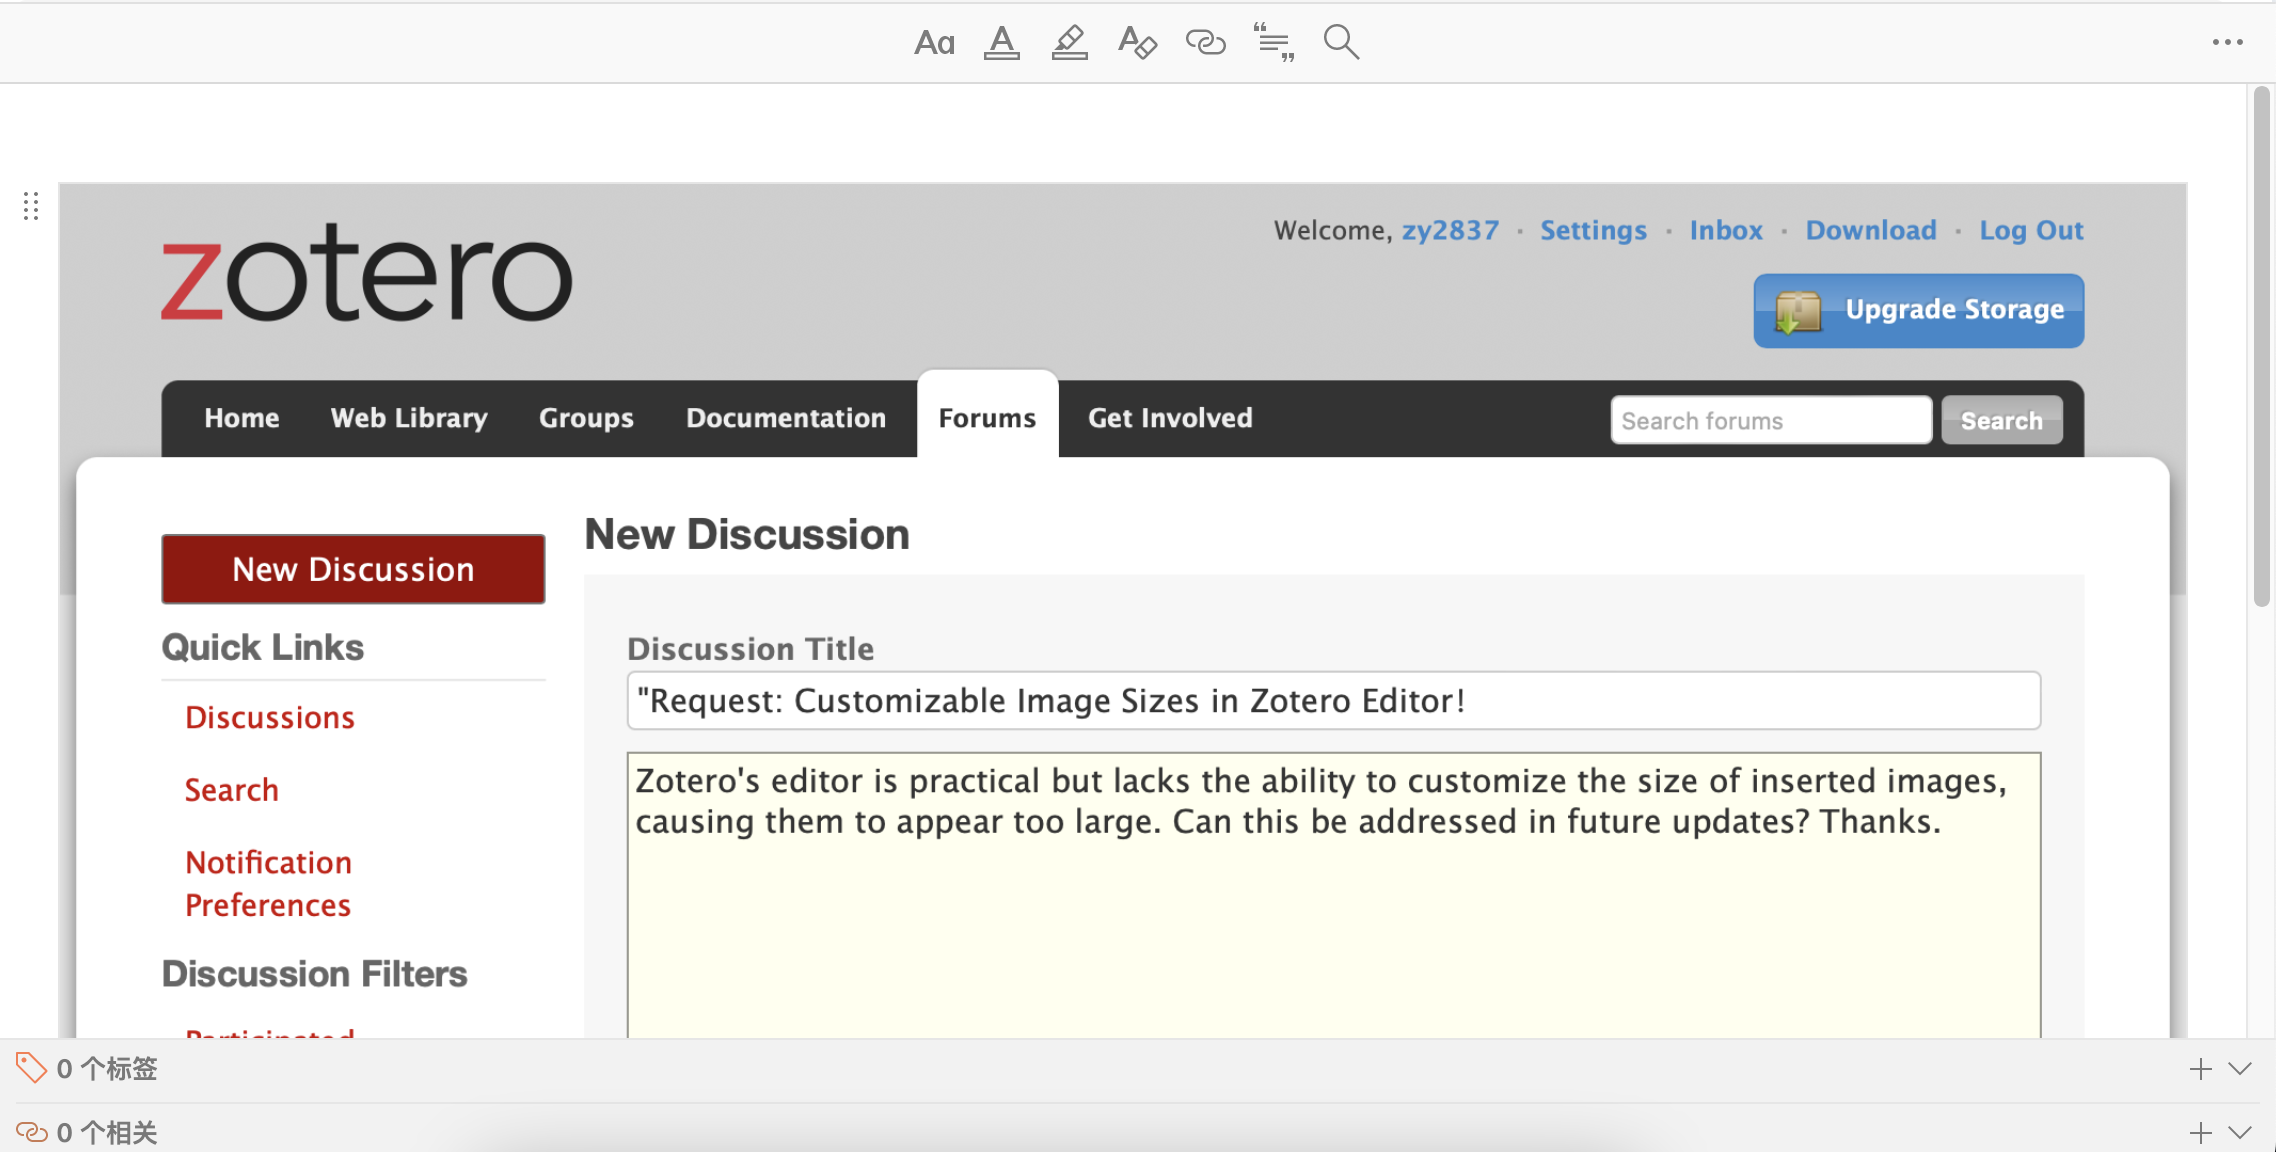Expand the tags section chevron
Screen dimensions: 2276x1152
click(x=2241, y=1069)
